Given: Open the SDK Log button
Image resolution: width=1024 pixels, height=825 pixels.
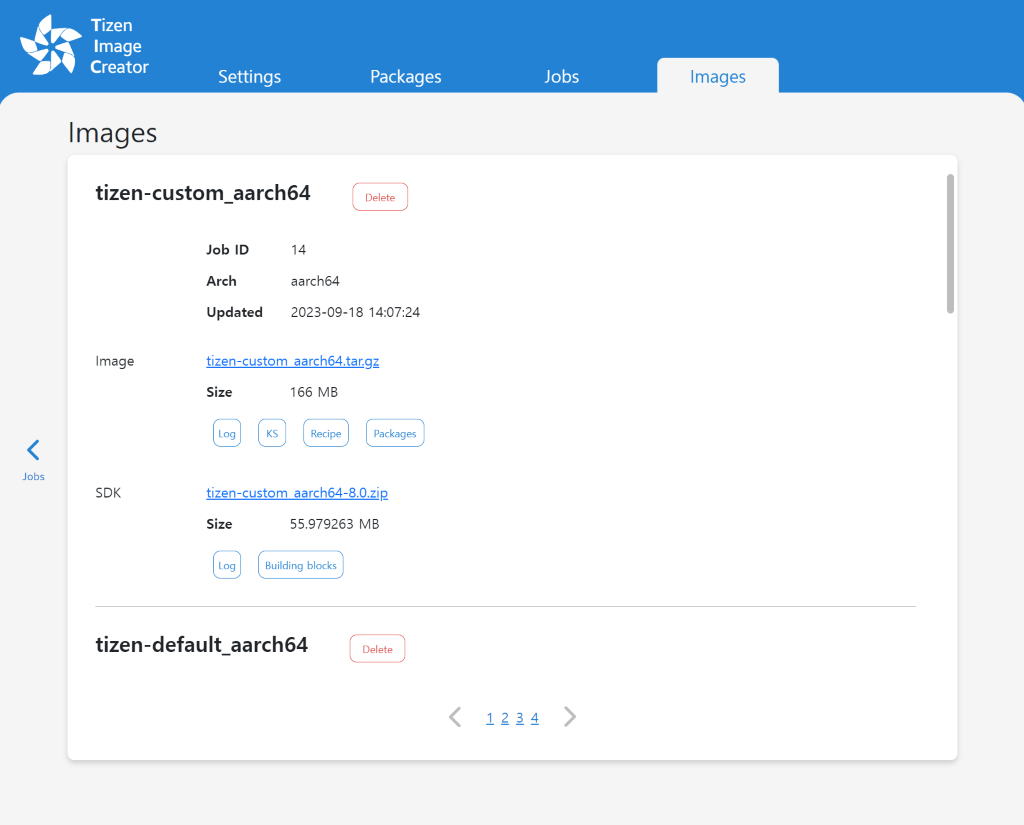Looking at the screenshot, I should 227,564.
